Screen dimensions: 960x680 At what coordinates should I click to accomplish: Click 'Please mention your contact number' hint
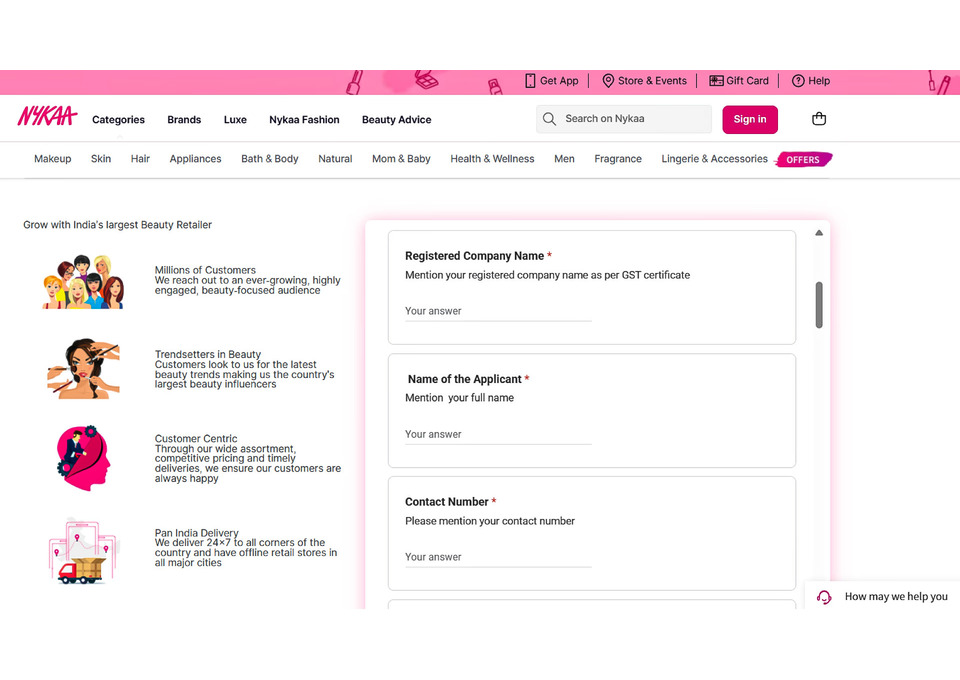click(490, 521)
